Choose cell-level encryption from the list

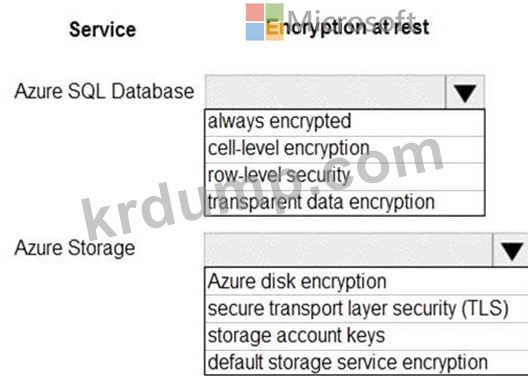[344, 149]
